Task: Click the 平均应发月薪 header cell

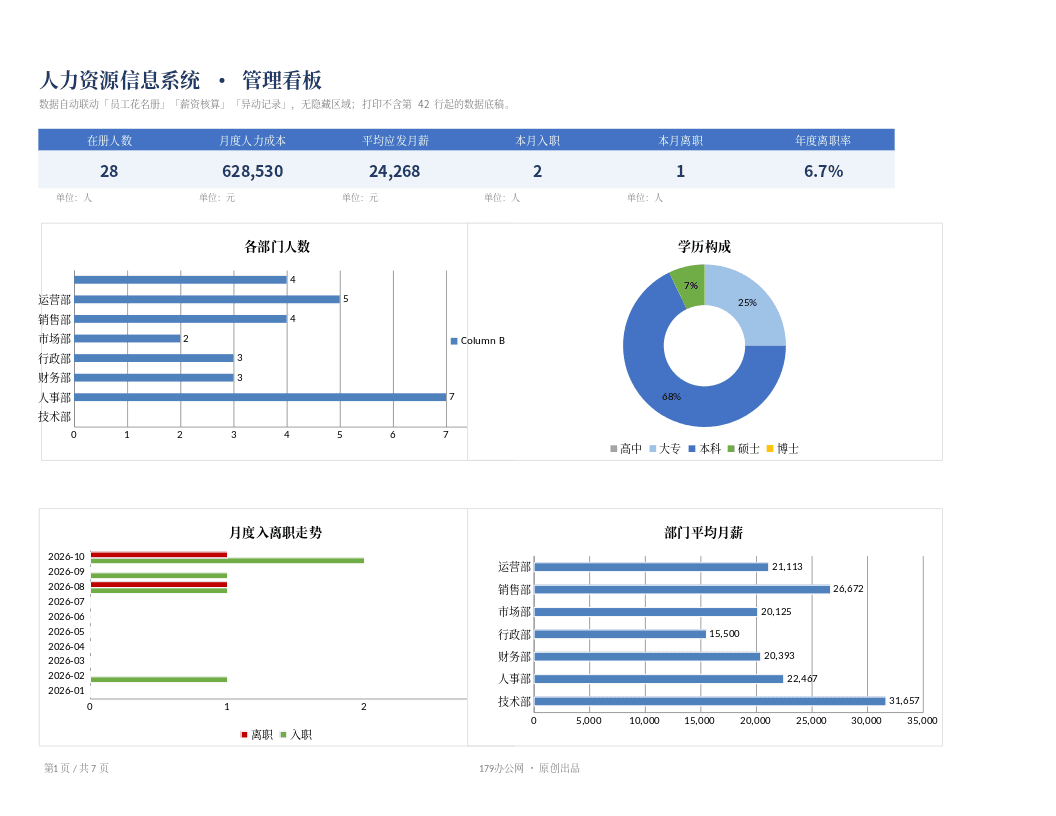Action: pyautogui.click(x=395, y=140)
